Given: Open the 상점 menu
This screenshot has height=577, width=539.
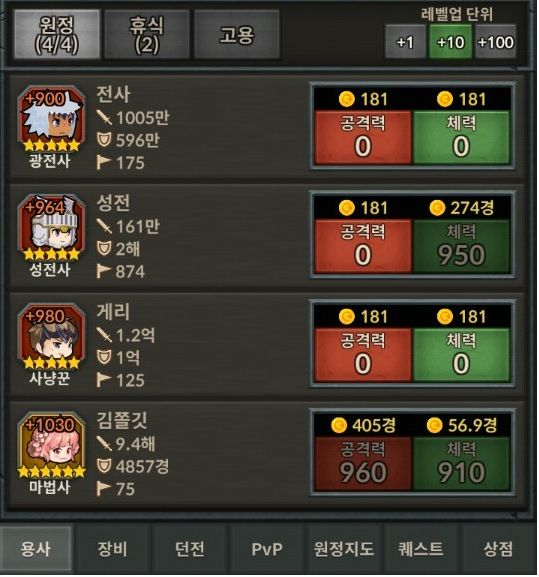Looking at the screenshot, I should pos(498,549).
